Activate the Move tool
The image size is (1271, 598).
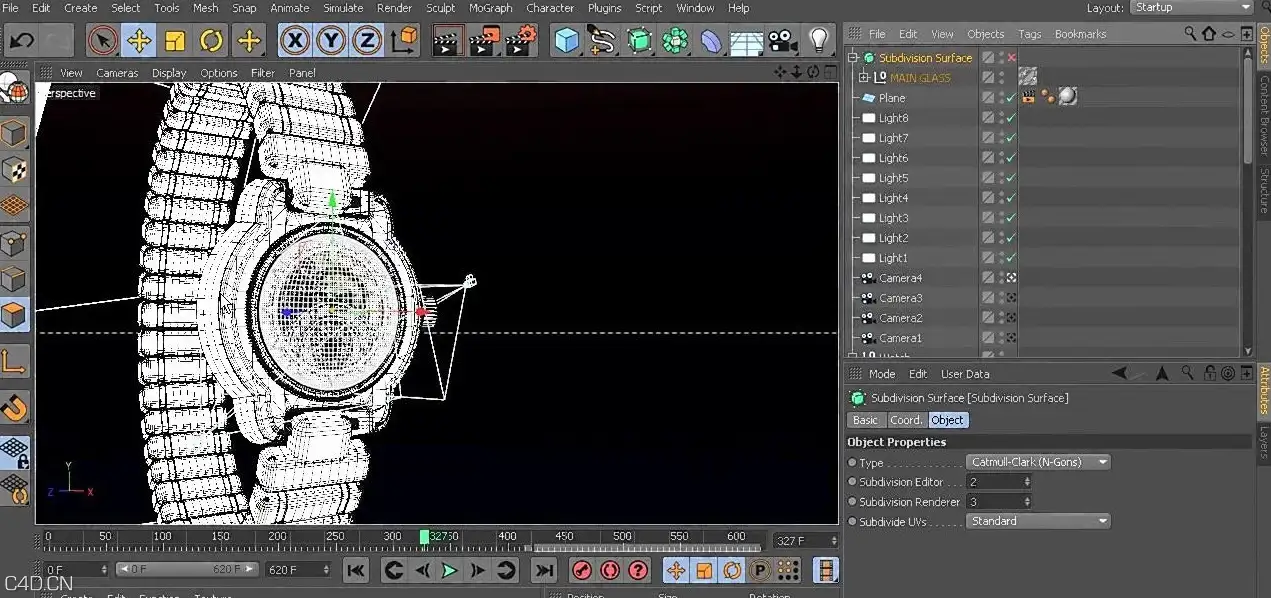(139, 41)
